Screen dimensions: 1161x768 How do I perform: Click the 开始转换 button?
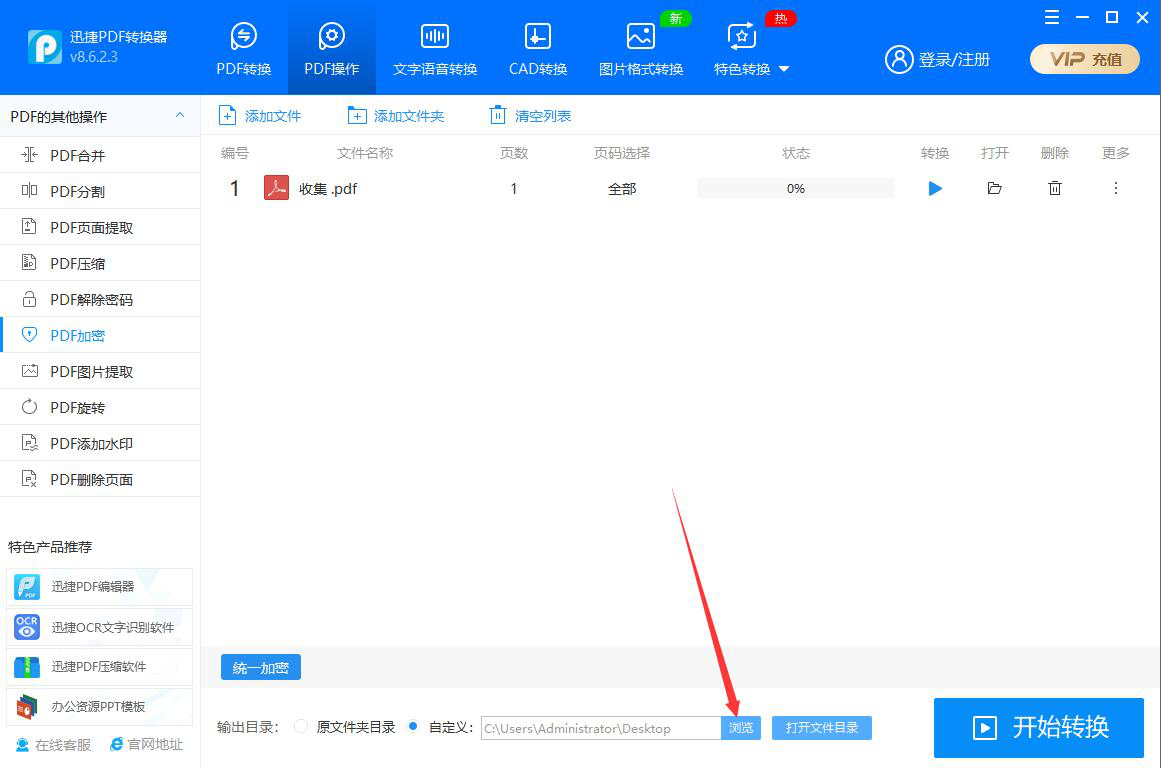pos(1038,727)
